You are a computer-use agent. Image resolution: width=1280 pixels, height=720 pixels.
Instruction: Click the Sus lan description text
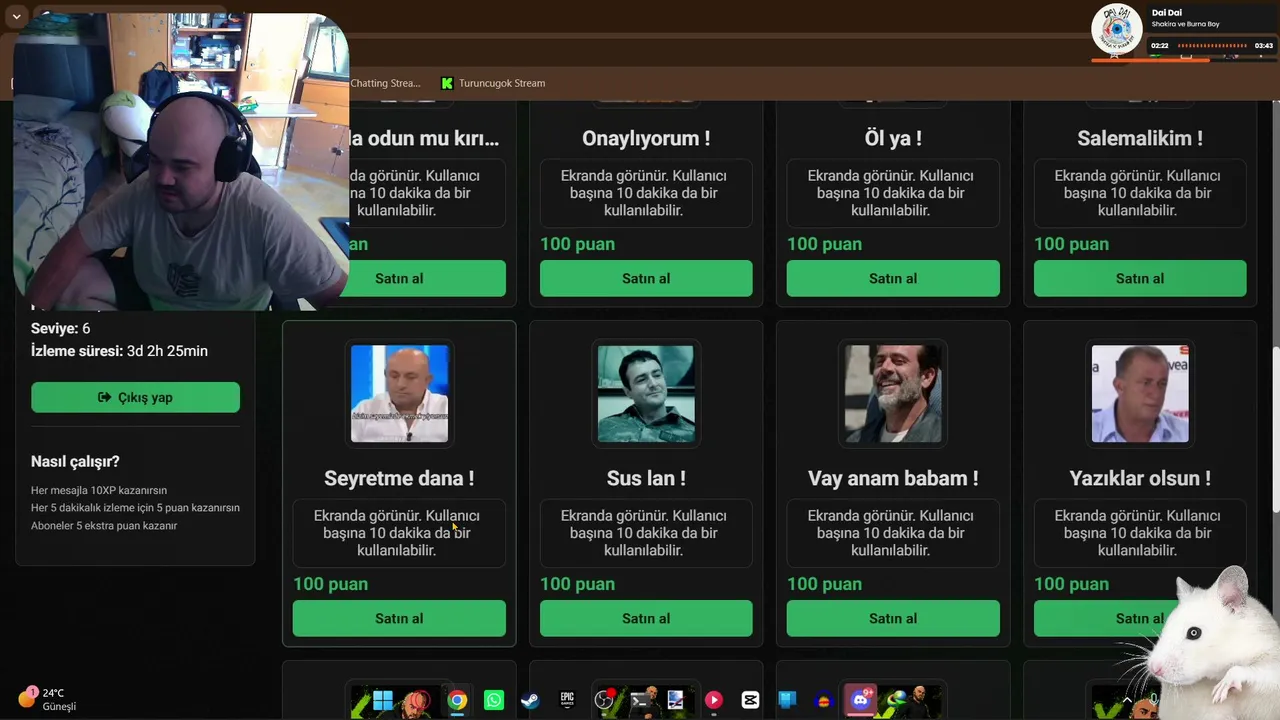tap(646, 533)
